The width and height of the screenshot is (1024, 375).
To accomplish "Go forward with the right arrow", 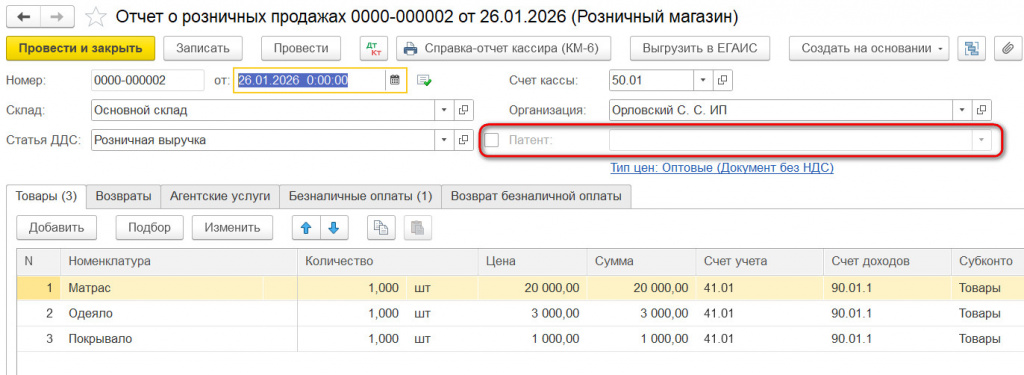I will click(57, 17).
